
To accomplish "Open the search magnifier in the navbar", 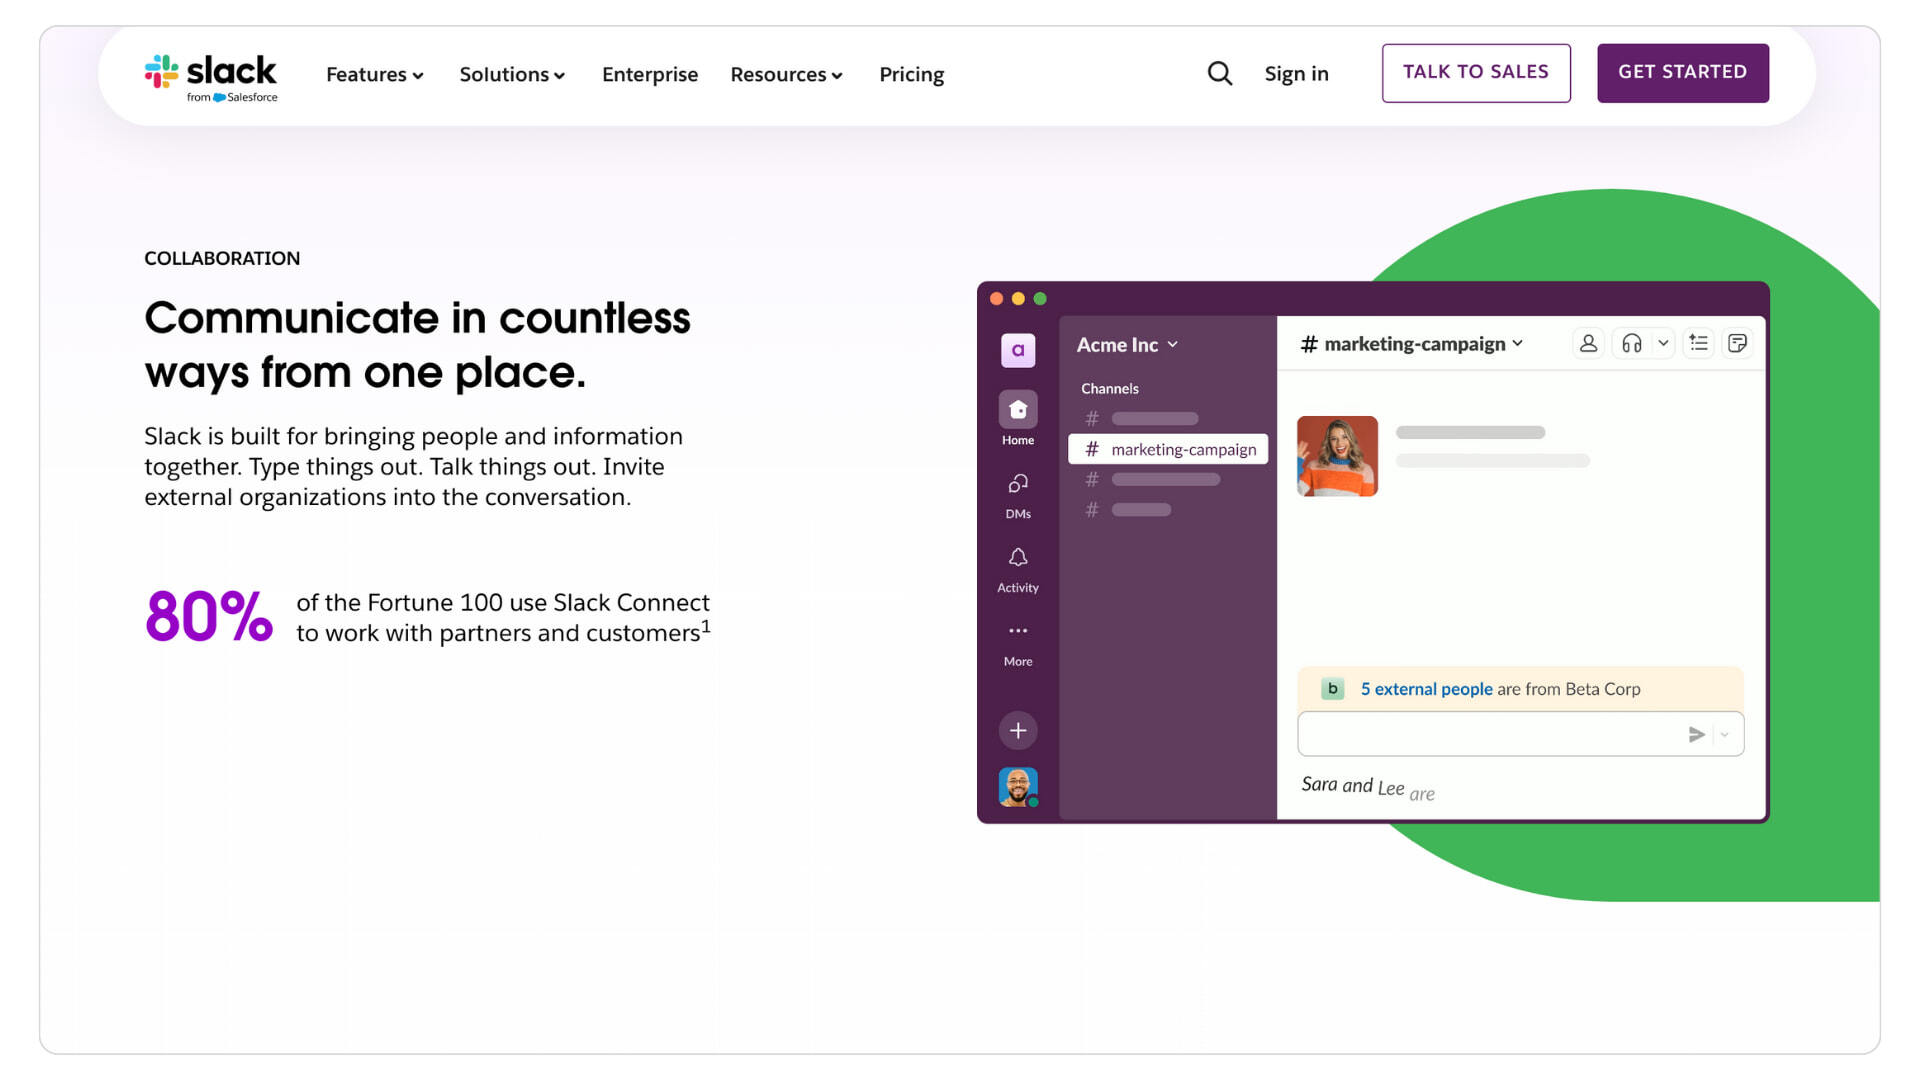I will click(x=1220, y=73).
